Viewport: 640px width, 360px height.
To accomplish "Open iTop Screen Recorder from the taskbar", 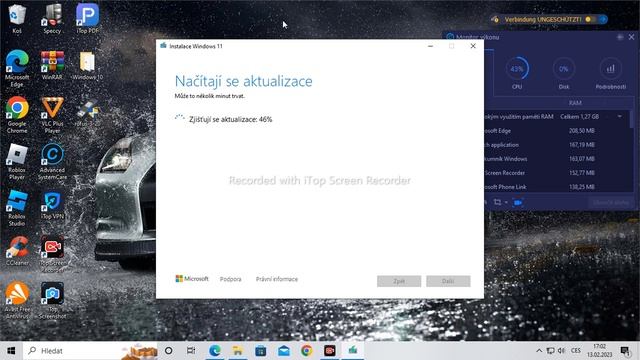I will [x=329, y=351].
